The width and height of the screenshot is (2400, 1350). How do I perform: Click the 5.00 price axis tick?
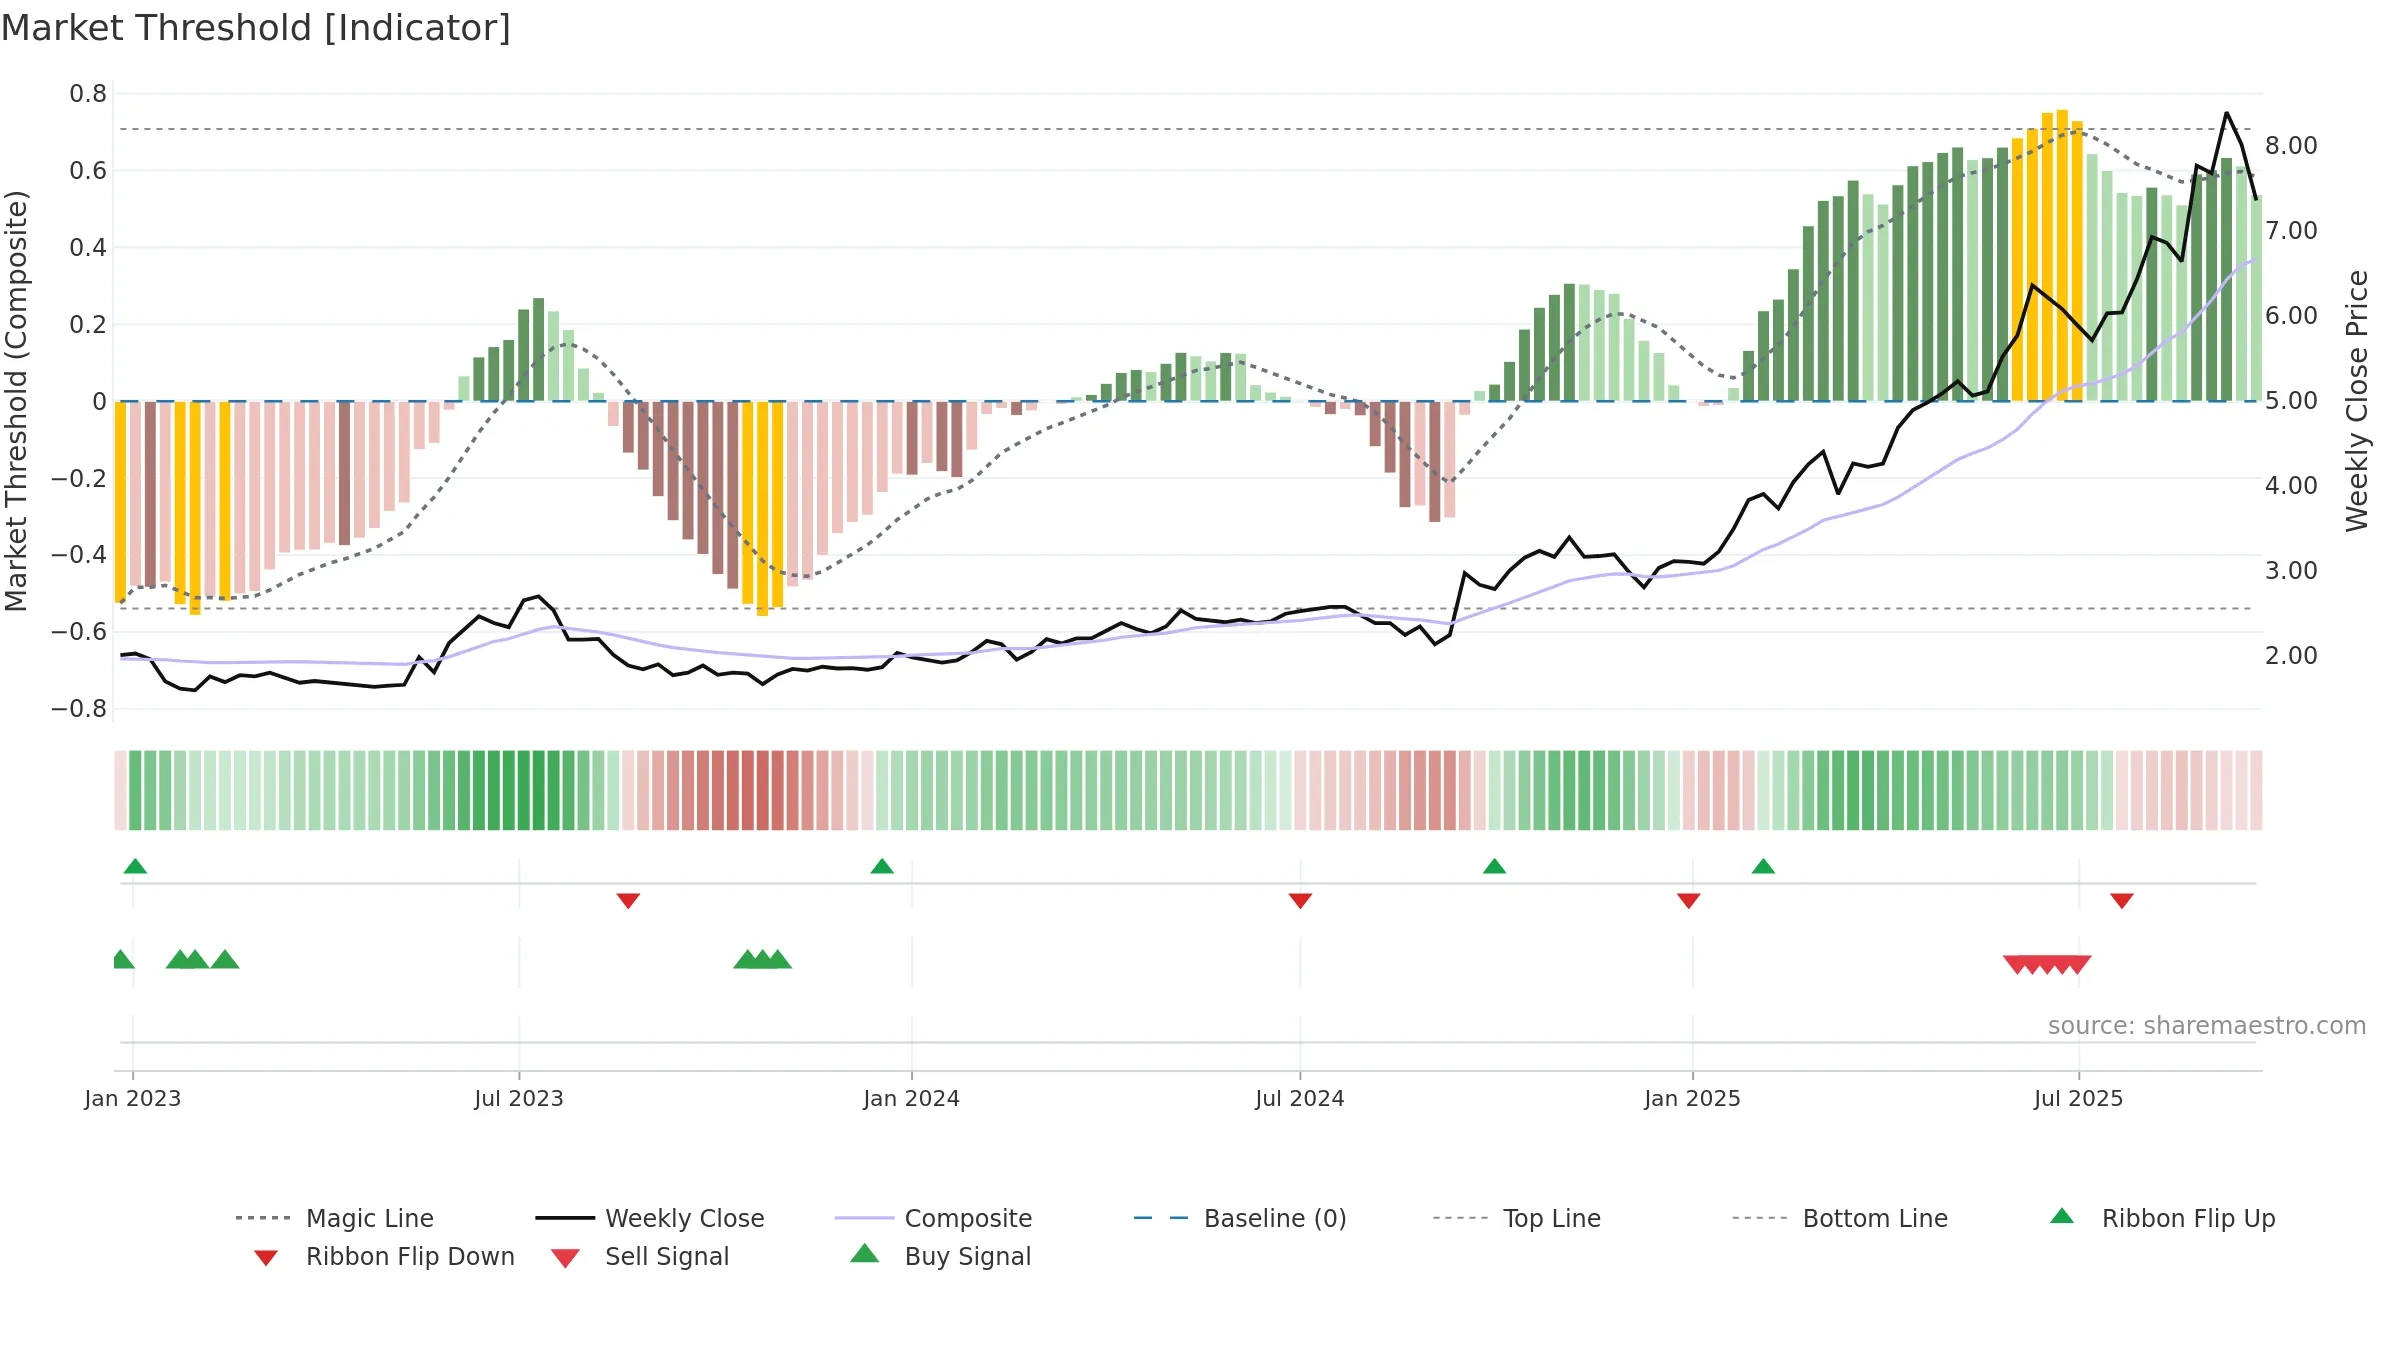2291,401
